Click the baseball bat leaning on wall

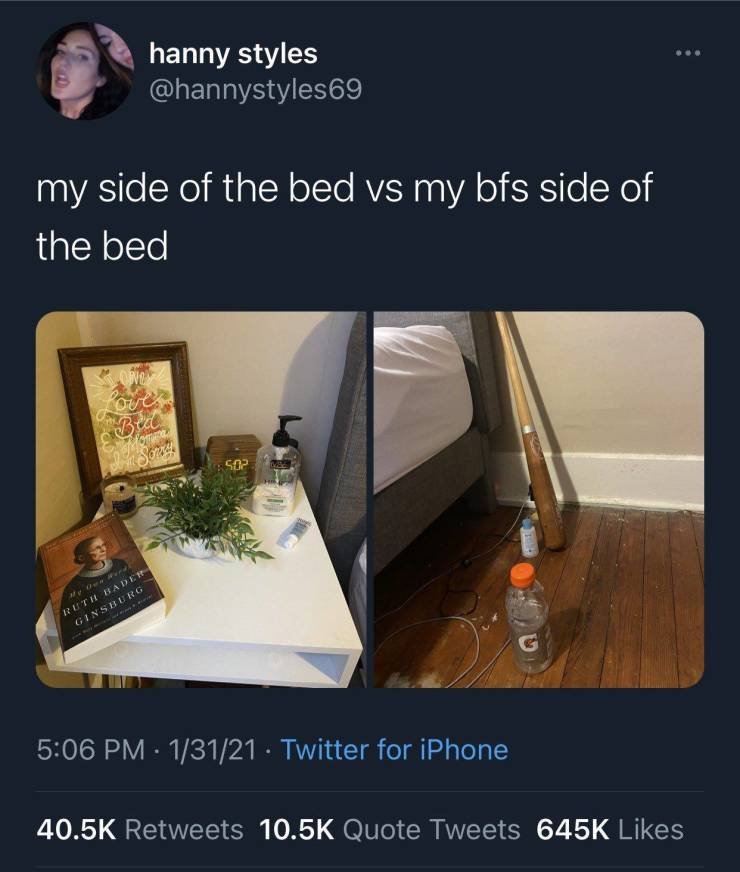(x=529, y=431)
